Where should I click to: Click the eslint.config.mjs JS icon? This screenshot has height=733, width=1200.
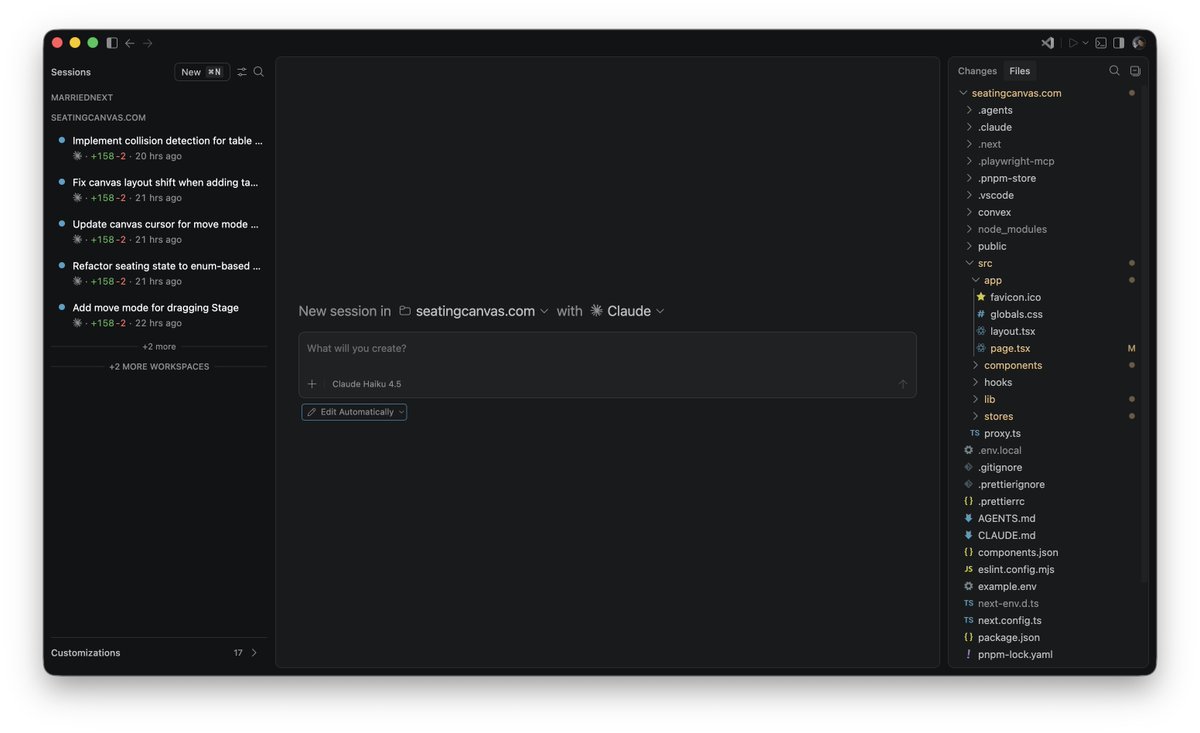pyautogui.click(x=968, y=569)
